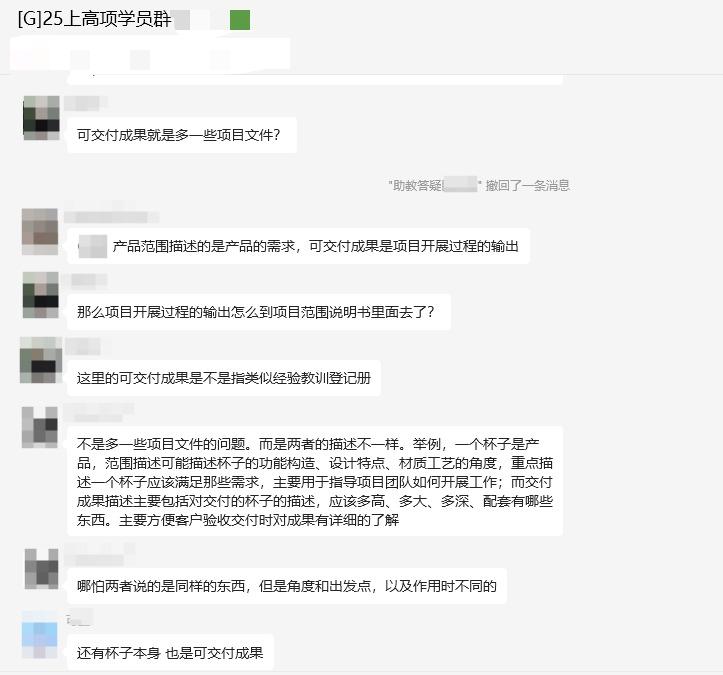Click avatar of the 产品范围描述 message sender
The height and width of the screenshot is (675, 723).
(40, 231)
